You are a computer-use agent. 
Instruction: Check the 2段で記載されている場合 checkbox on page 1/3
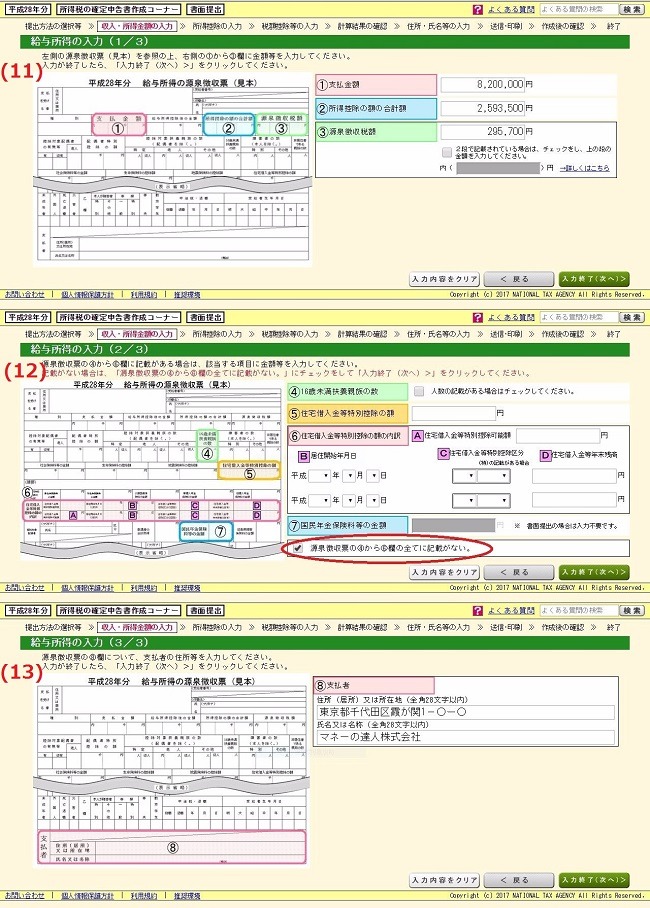tap(447, 152)
